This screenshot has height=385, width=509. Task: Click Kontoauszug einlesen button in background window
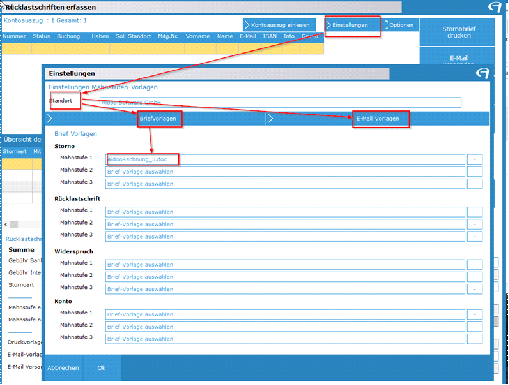tap(279, 25)
